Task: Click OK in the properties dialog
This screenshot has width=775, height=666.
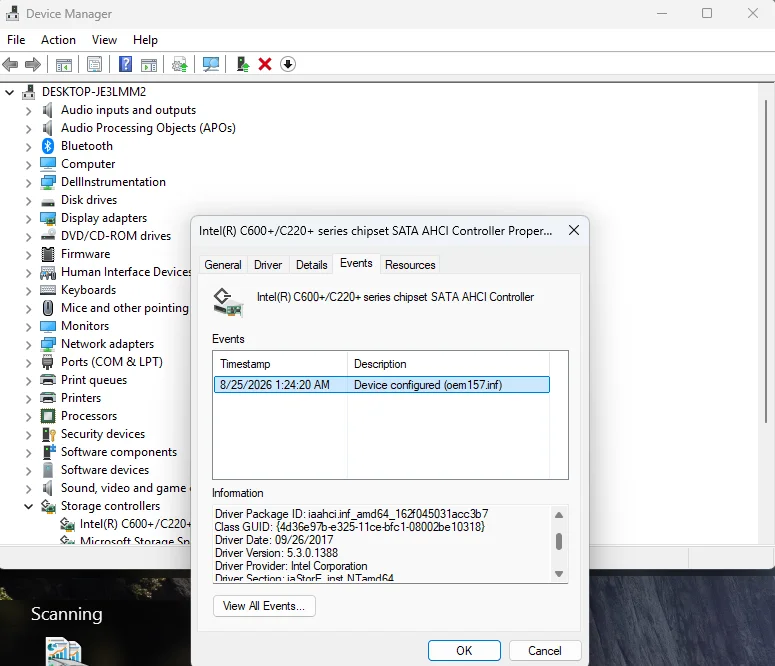Action: (x=464, y=651)
